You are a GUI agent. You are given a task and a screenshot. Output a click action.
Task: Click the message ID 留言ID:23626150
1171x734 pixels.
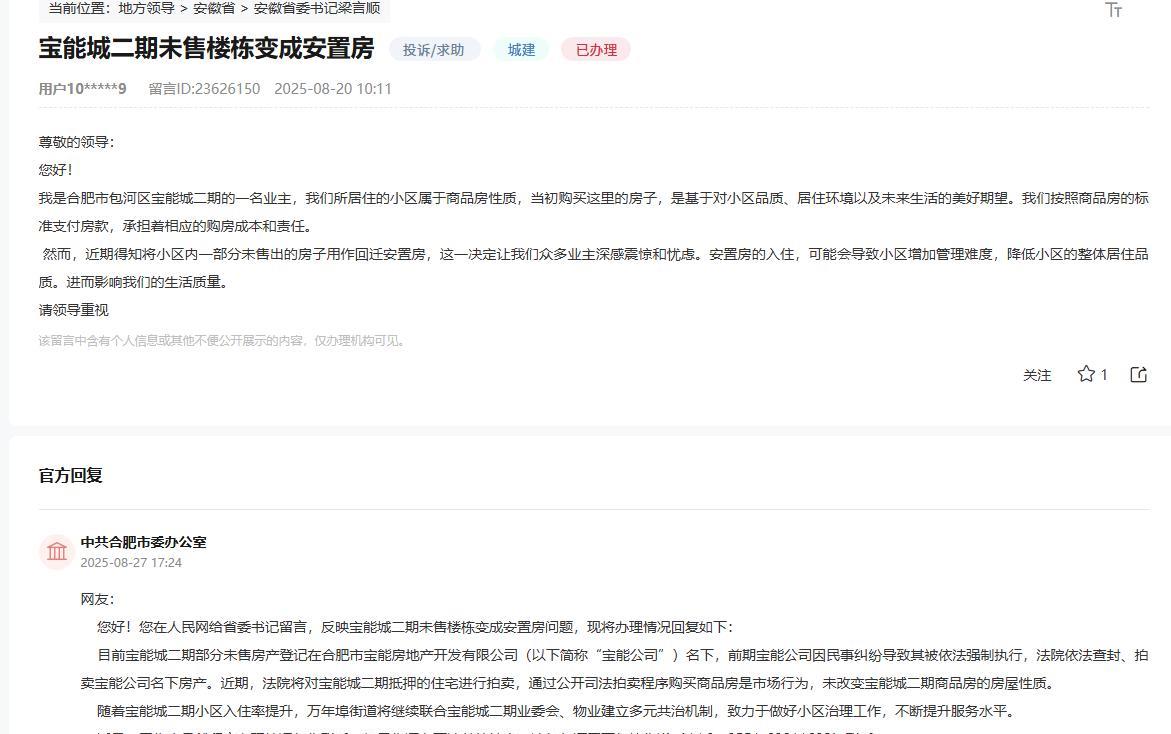pos(204,89)
